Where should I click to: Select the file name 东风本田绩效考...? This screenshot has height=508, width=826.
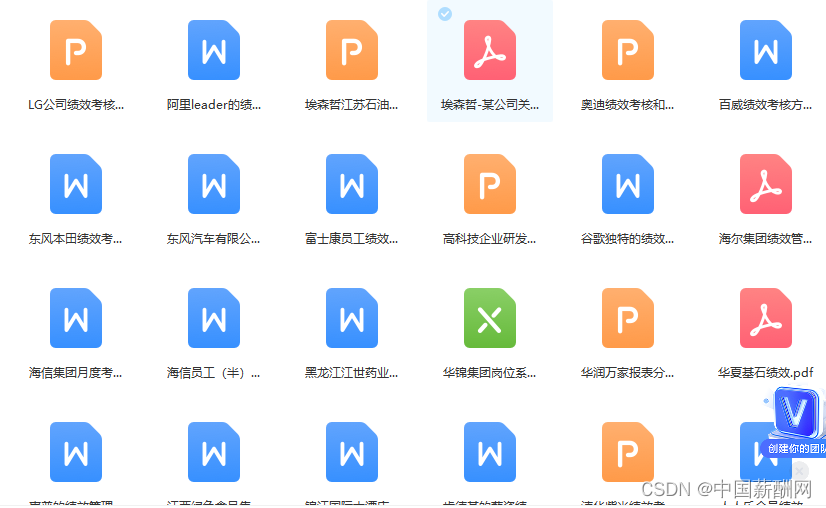[x=76, y=239]
